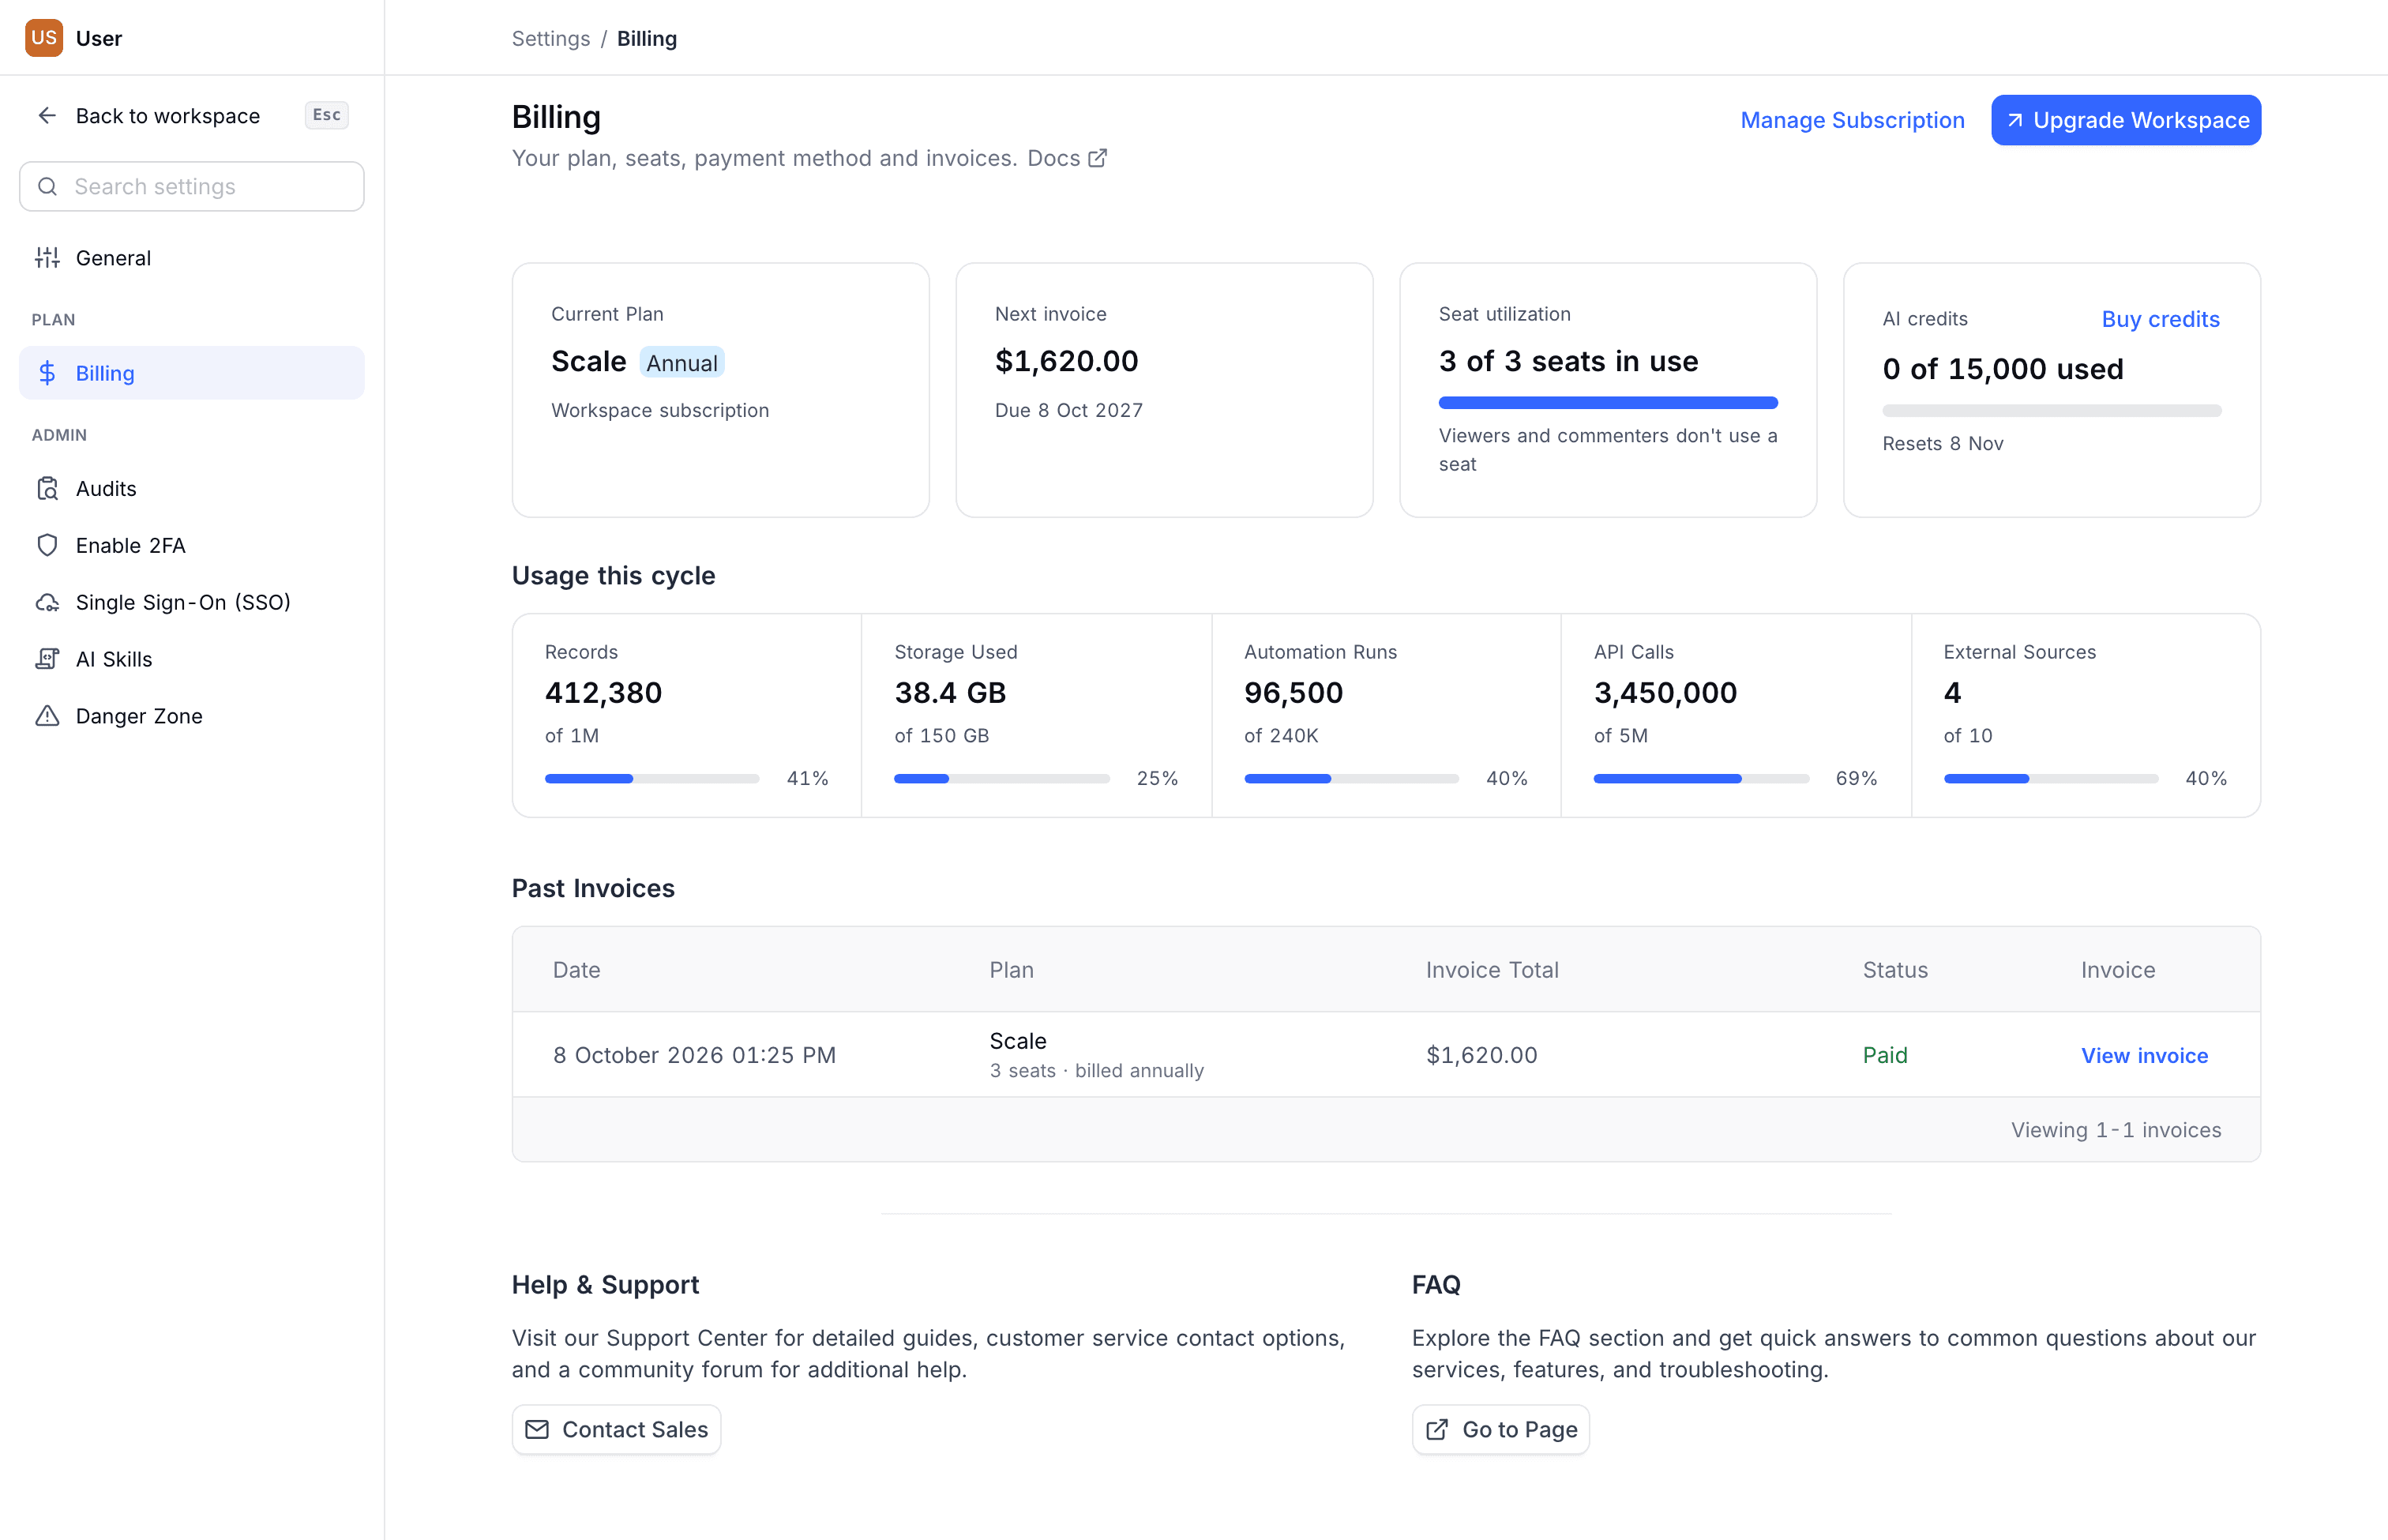This screenshot has height=1540, width=2388.
Task: Open the Docs link
Action: (x=1067, y=158)
